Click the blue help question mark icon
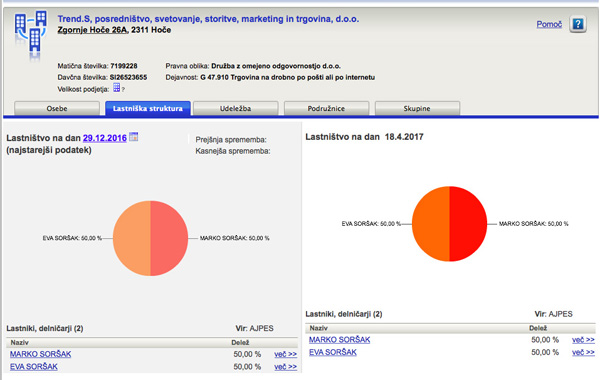Viewport: 600px width, 380px height. point(577,24)
